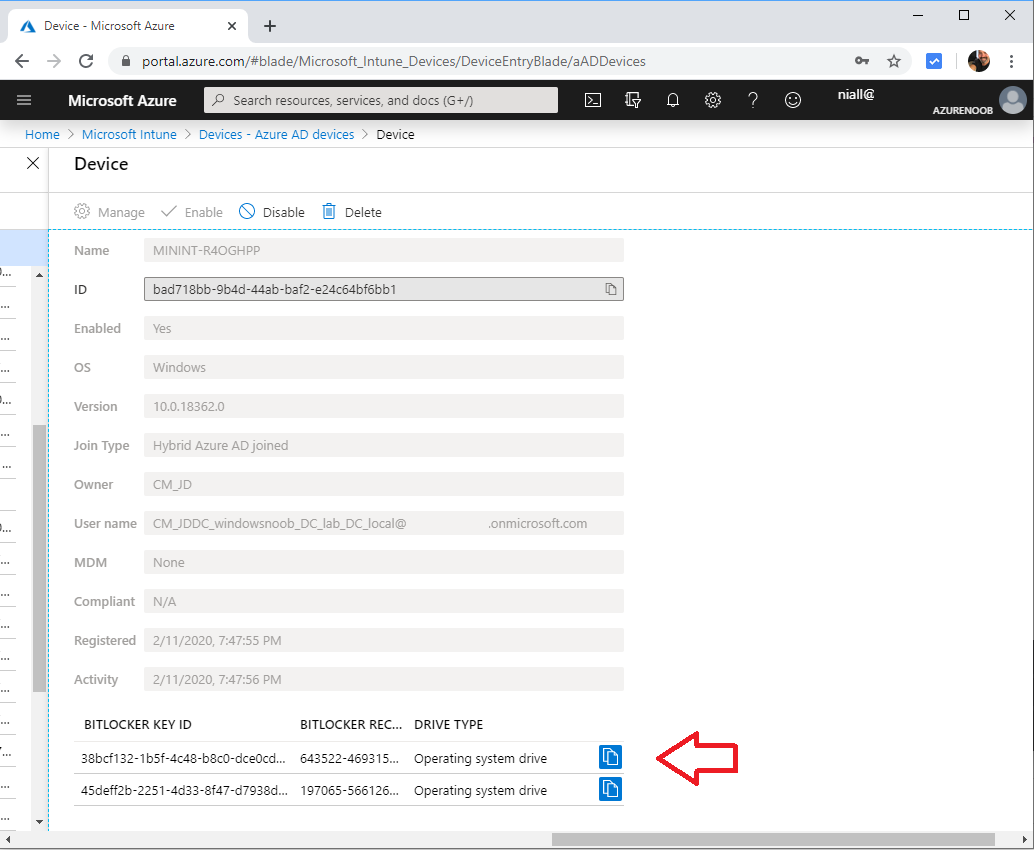Click the Registered date 7:47:55 PM value
The image size is (1034, 850).
[x=384, y=640]
